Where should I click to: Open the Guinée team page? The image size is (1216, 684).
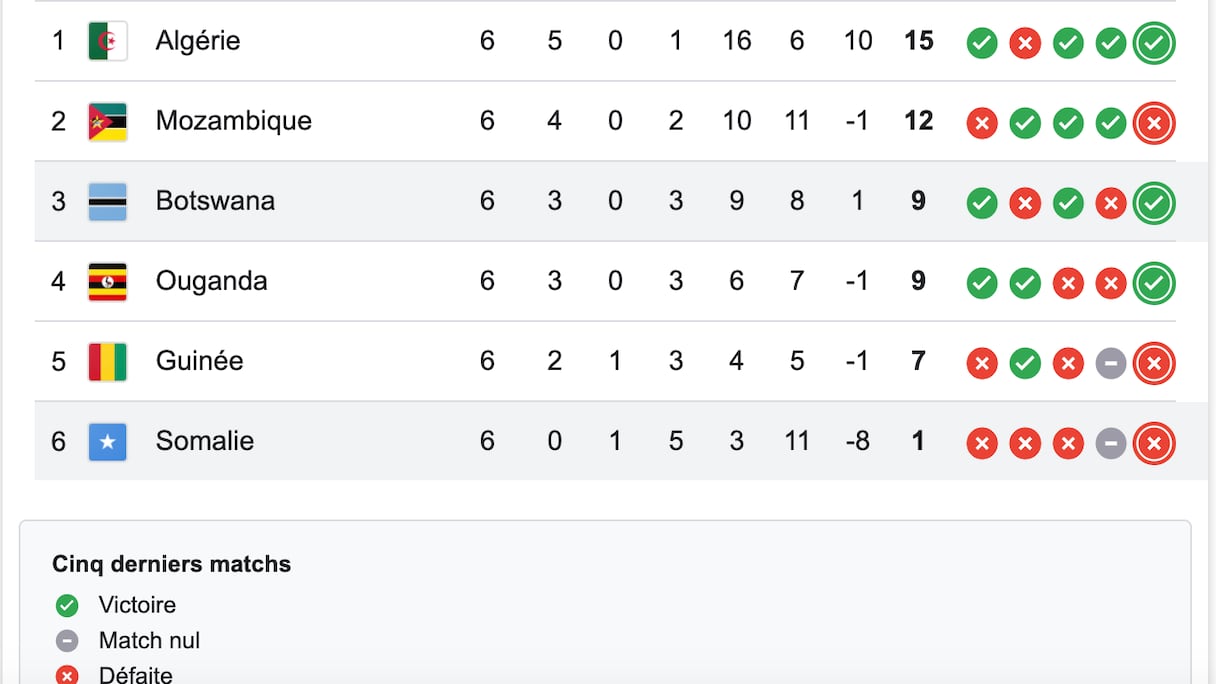pyautogui.click(x=199, y=361)
